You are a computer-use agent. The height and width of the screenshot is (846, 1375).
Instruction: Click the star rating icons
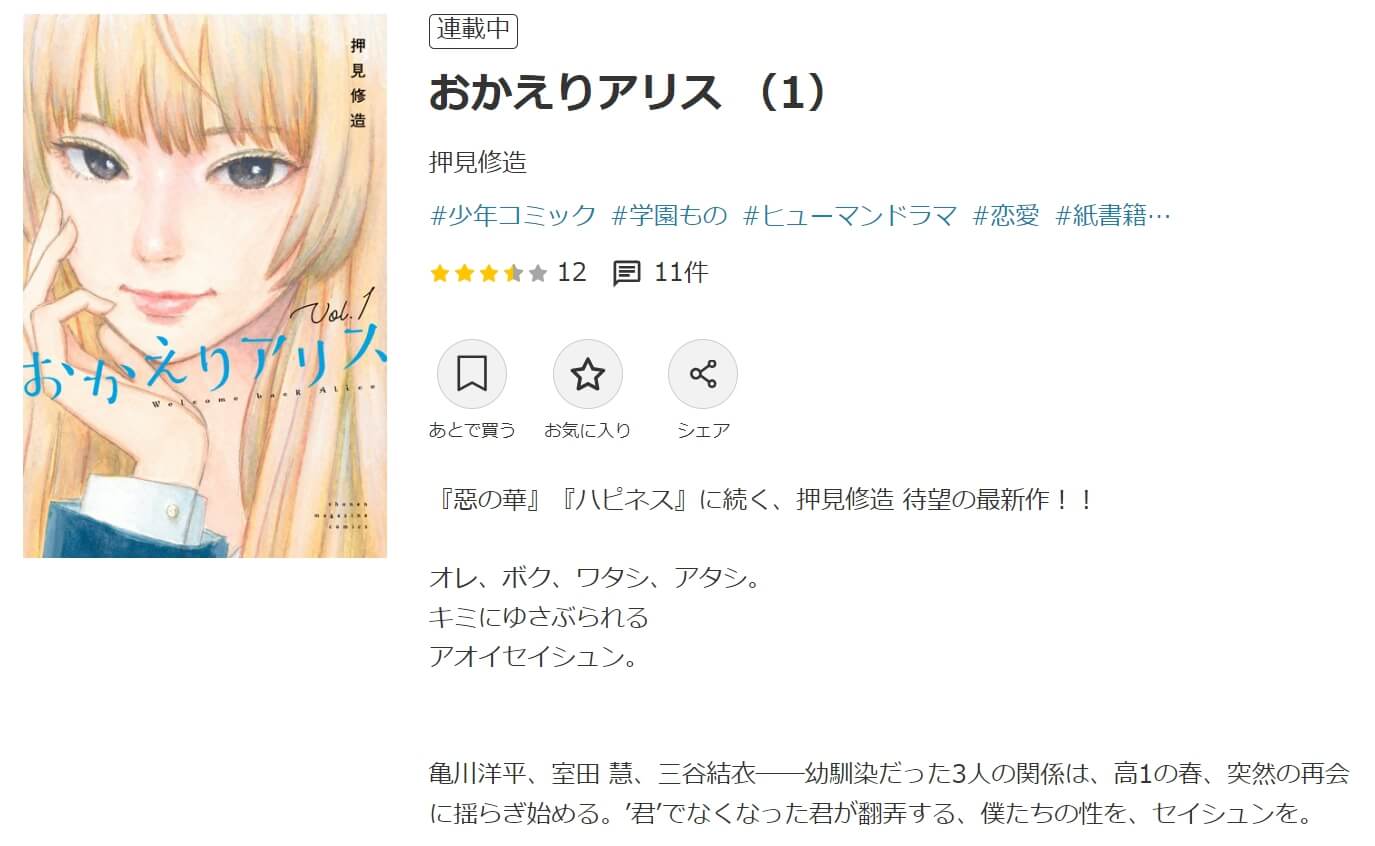pos(489,273)
